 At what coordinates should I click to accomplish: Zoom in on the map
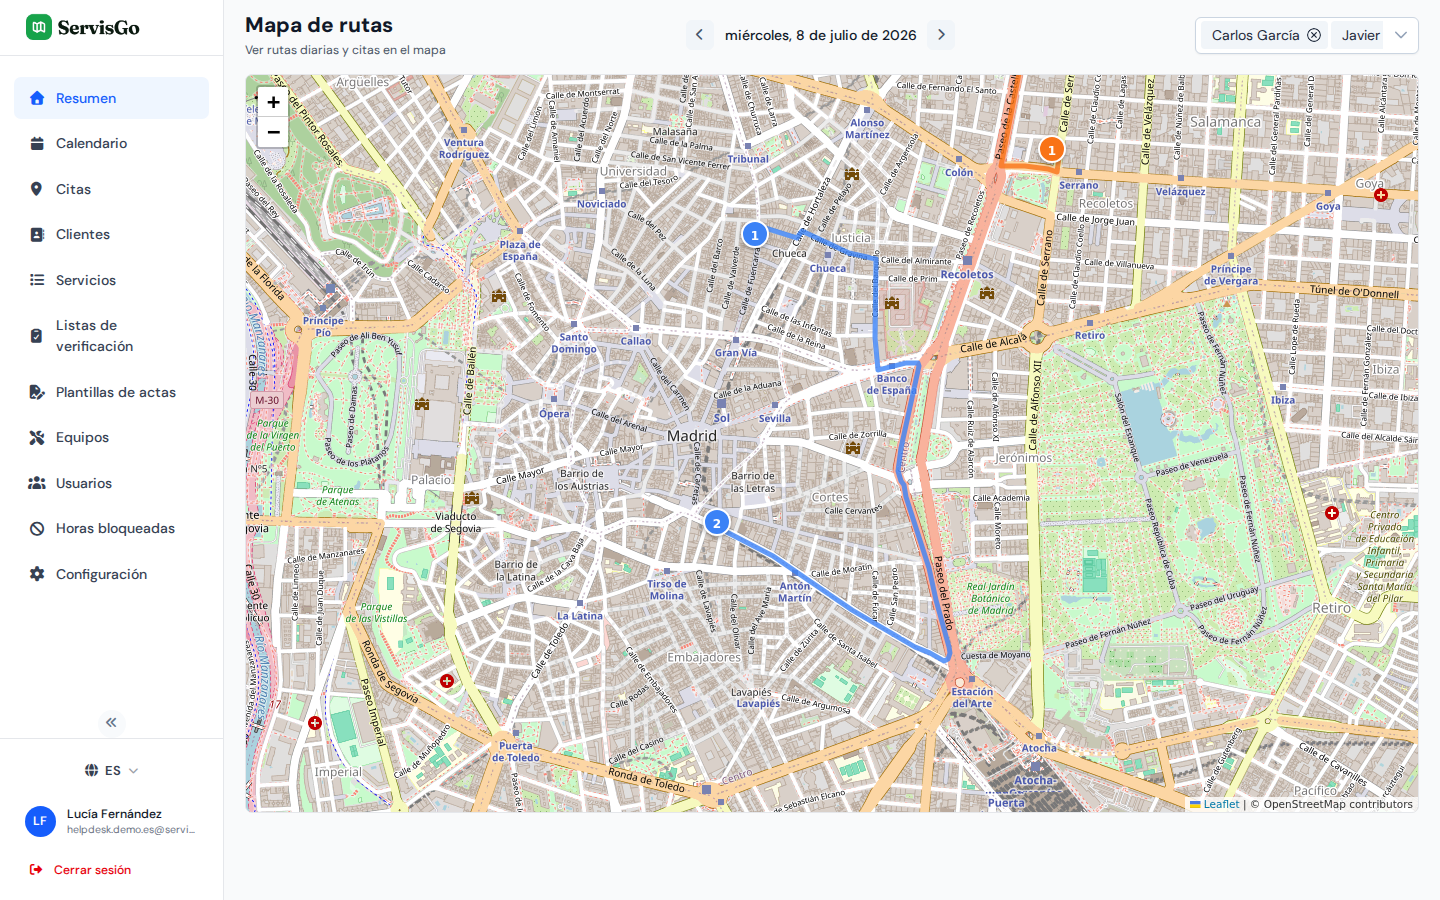click(x=273, y=102)
